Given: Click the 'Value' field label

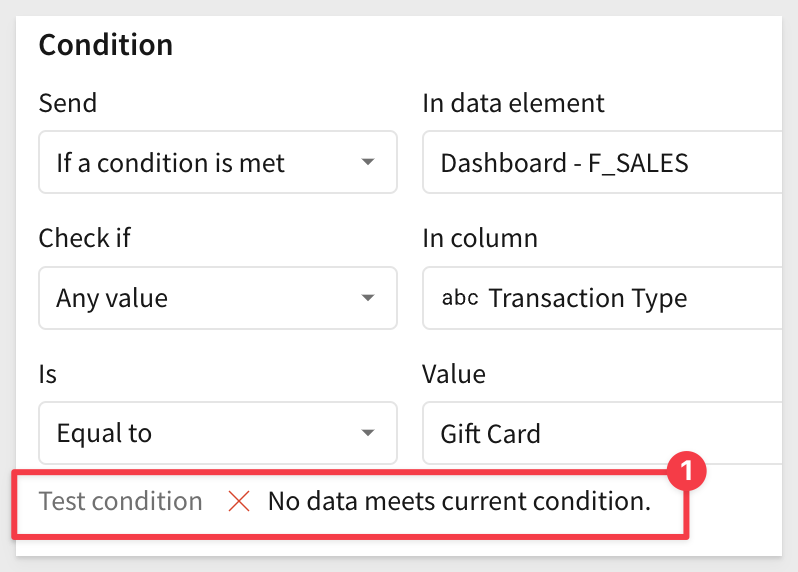Looking at the screenshot, I should (x=454, y=374).
